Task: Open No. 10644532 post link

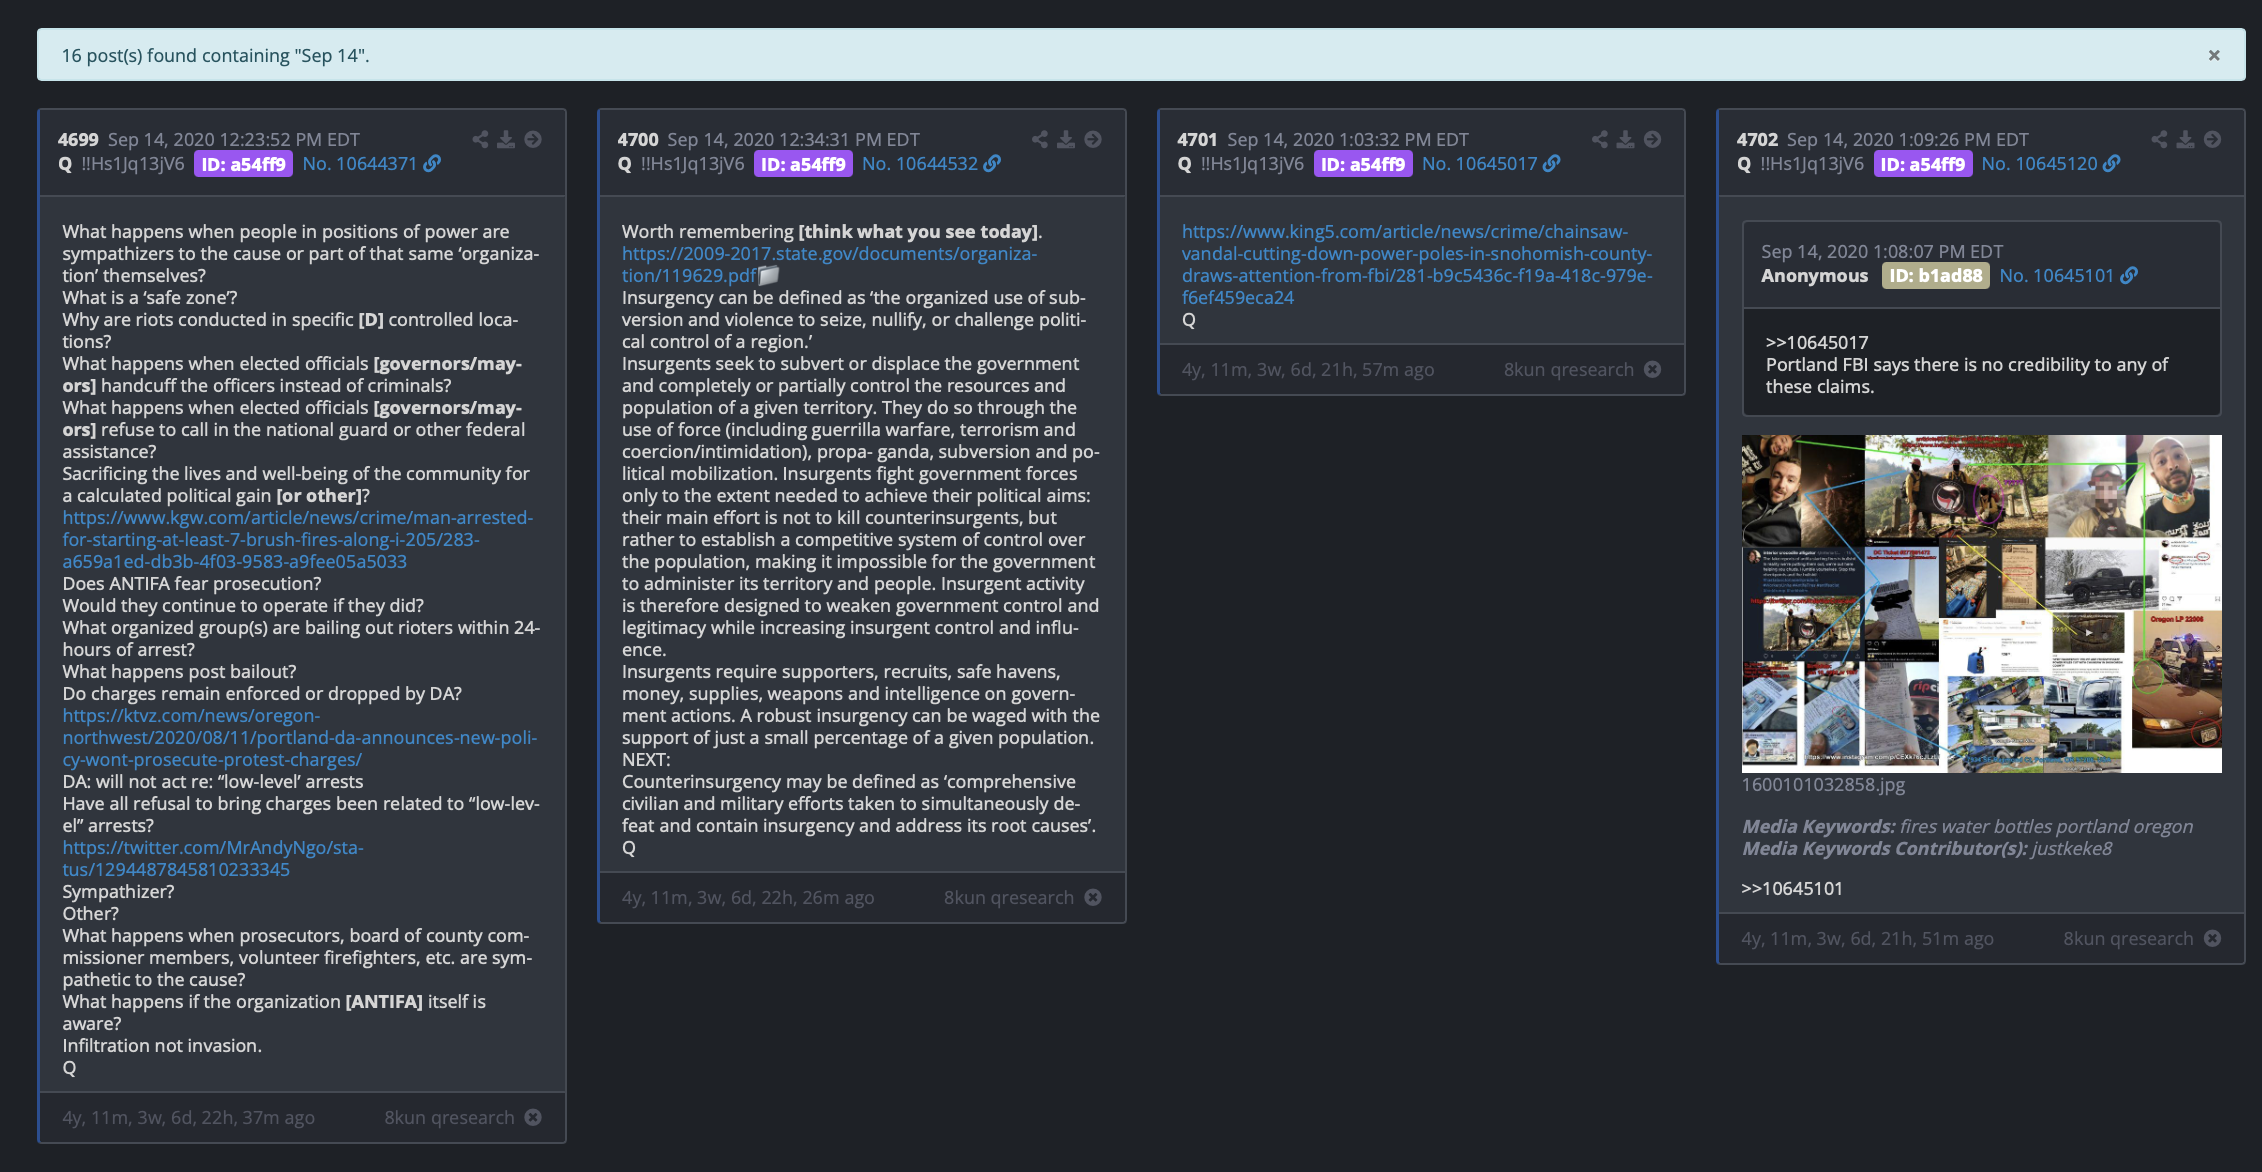Action: (920, 164)
